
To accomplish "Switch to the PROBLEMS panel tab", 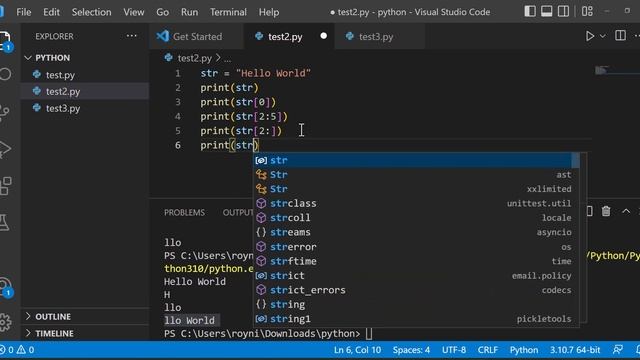I will coord(184,212).
